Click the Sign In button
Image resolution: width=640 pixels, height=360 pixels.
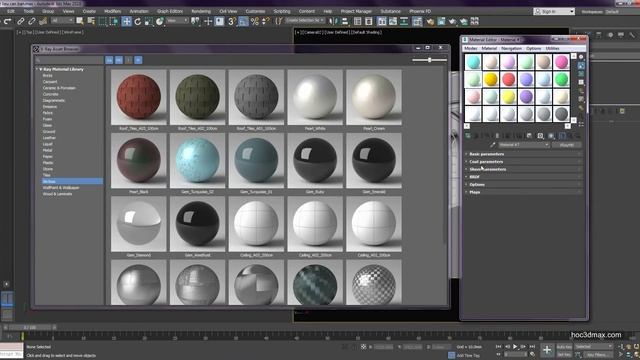554,11
